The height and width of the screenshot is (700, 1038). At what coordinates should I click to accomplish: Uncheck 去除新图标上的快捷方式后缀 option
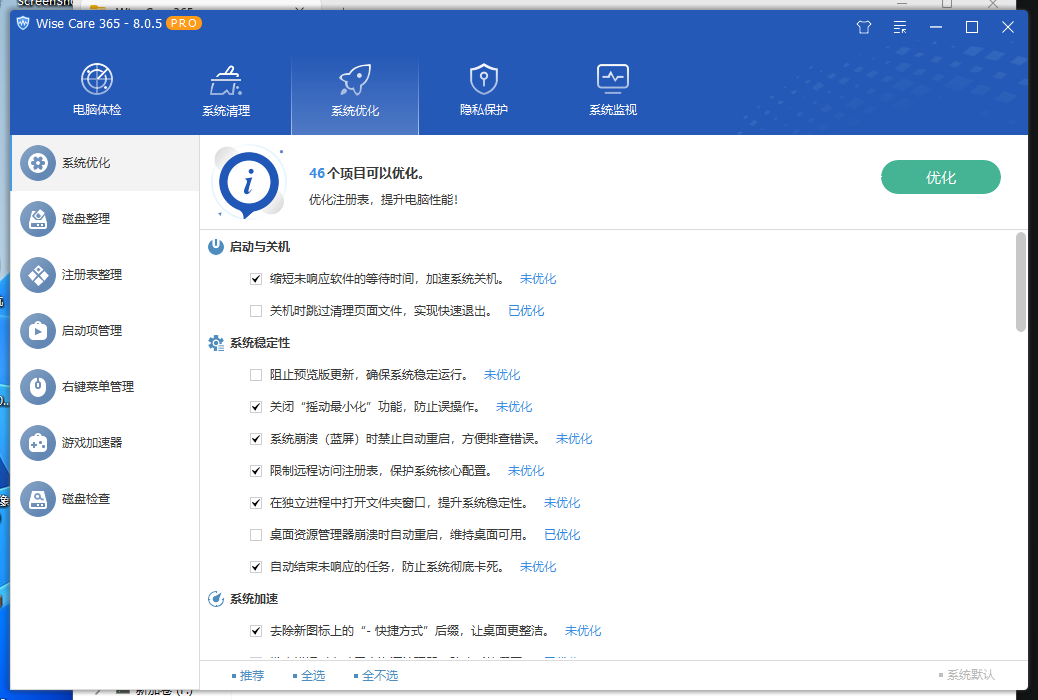tap(256, 630)
